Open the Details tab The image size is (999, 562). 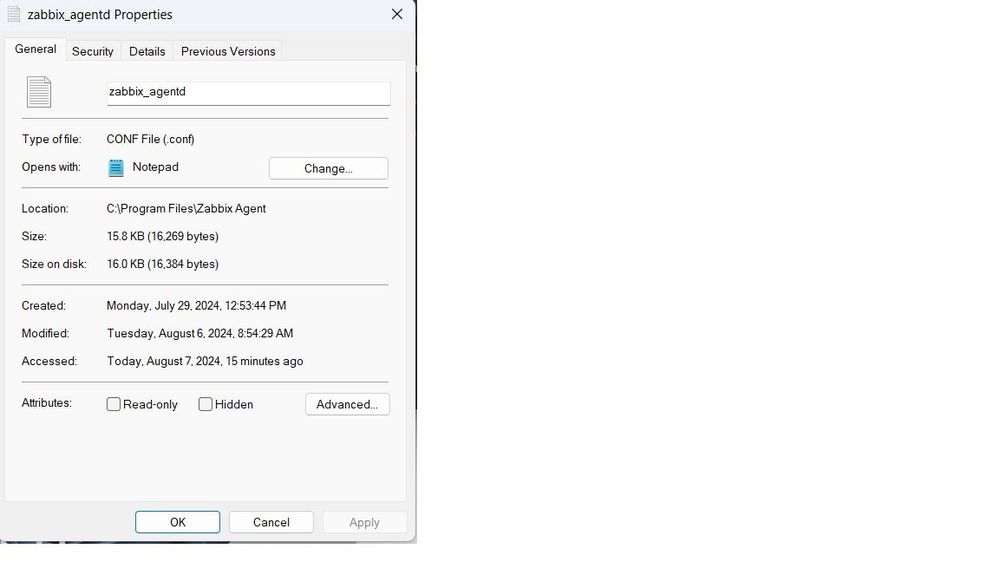147,52
